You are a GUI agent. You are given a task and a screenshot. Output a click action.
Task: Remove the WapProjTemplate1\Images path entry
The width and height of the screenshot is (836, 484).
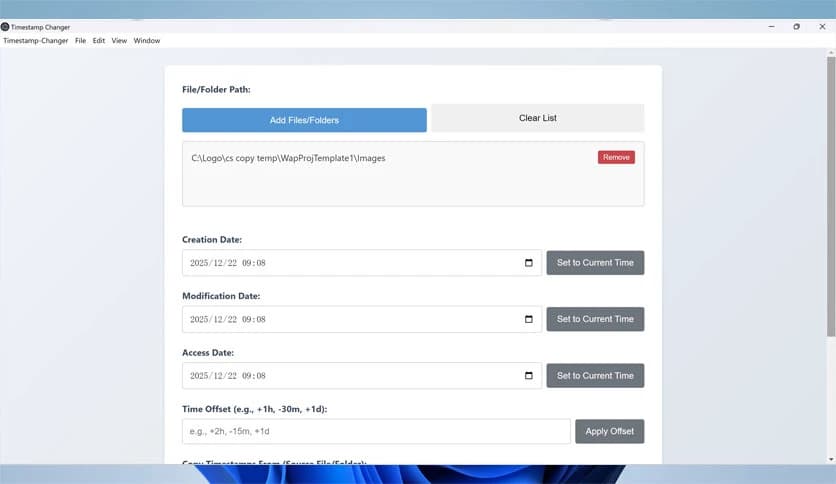616,157
